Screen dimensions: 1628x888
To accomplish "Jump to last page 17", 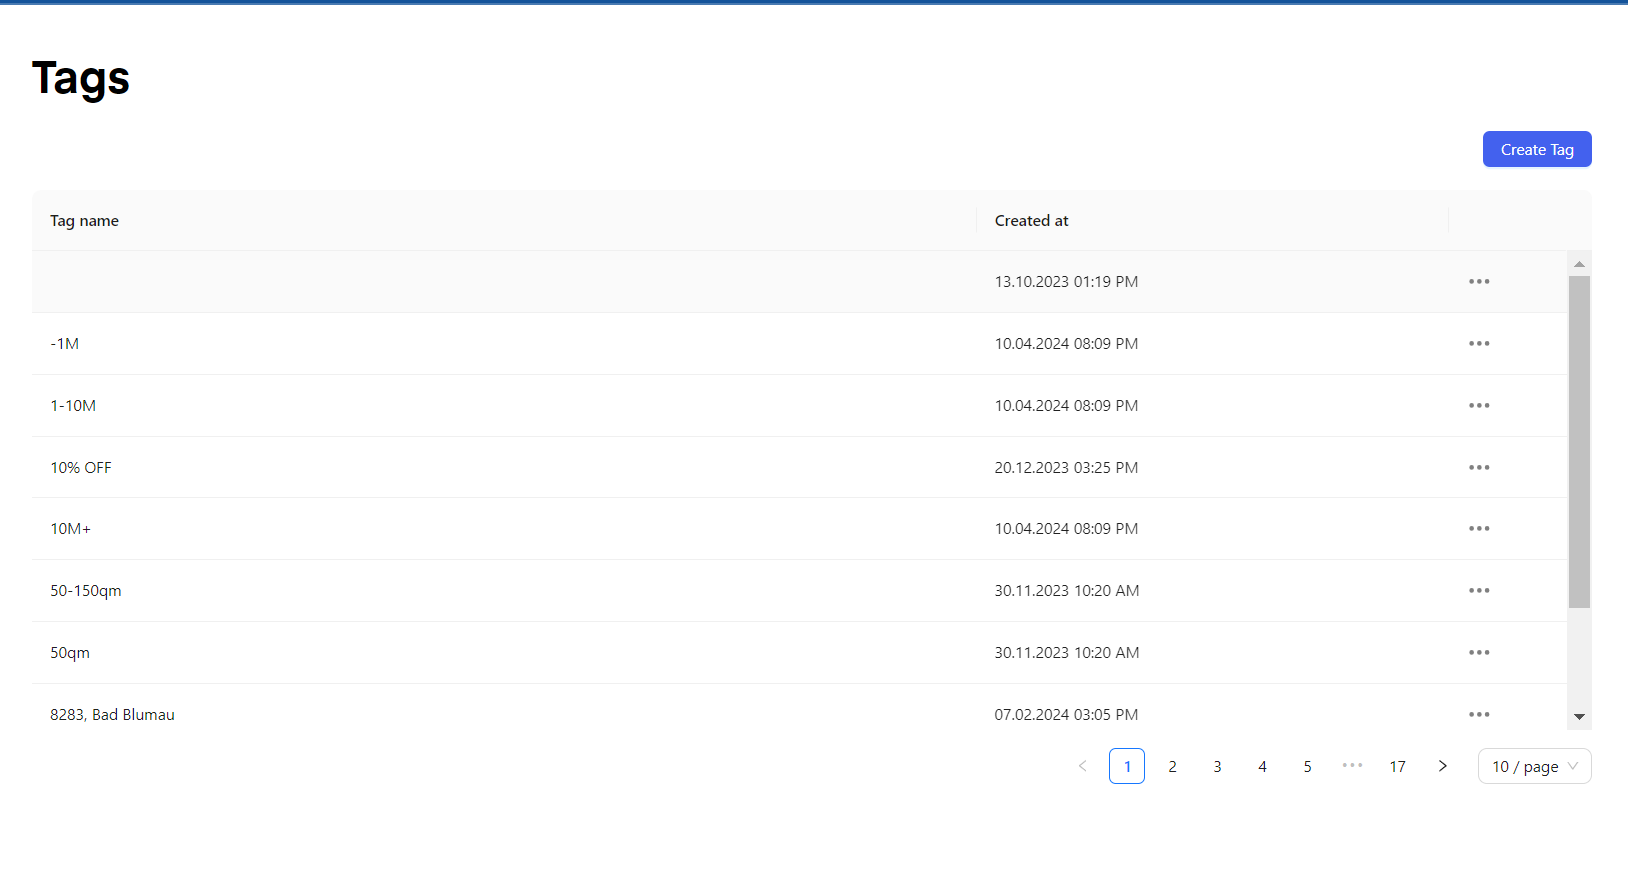I will pyautogui.click(x=1397, y=766).
